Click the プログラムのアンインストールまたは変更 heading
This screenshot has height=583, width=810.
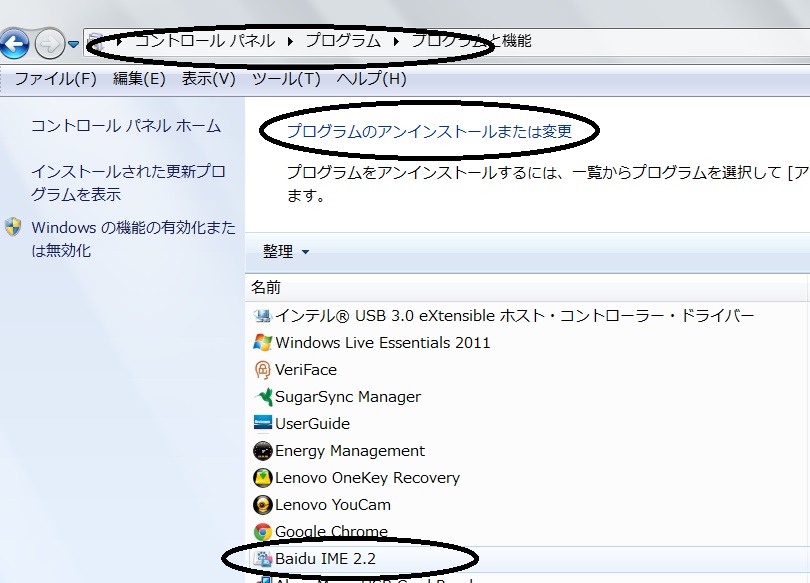pos(429,131)
